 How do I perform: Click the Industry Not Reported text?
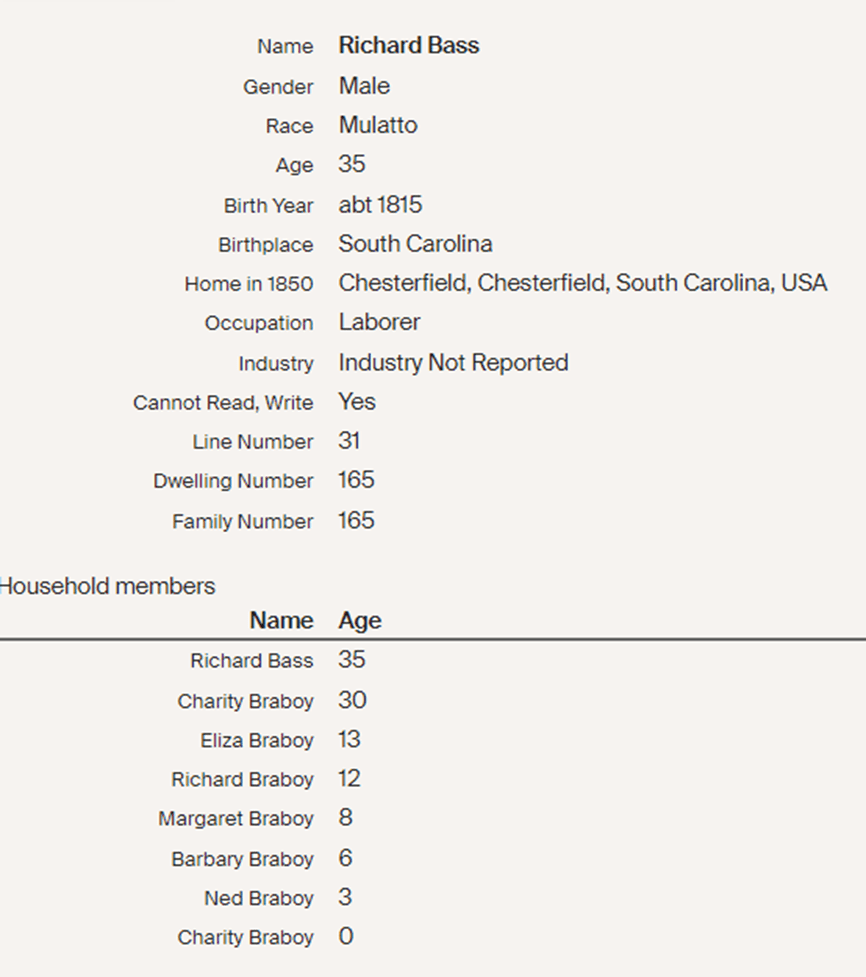(453, 362)
